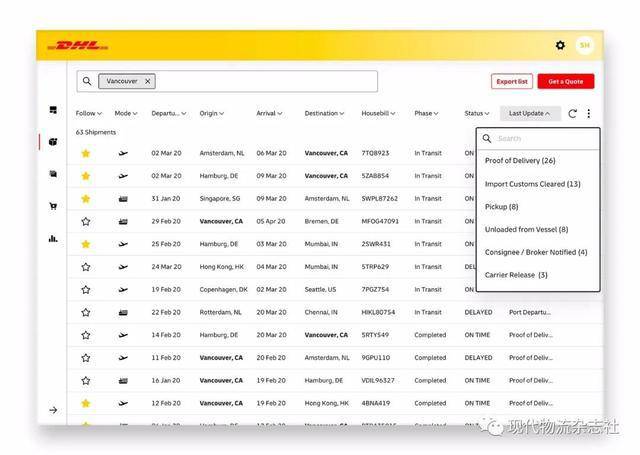Open the SH user avatar menu

584,45
